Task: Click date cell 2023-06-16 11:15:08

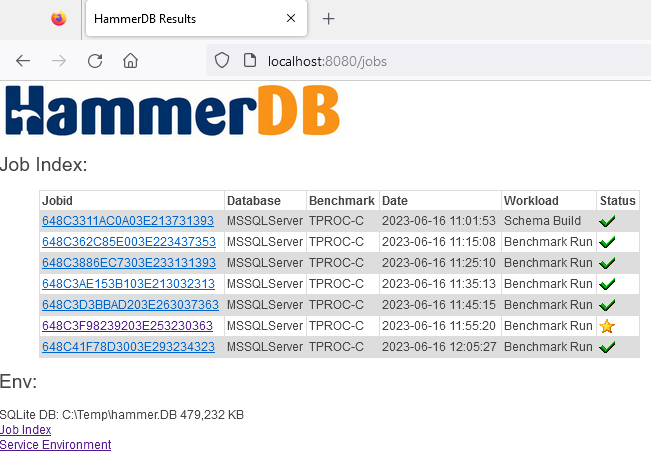Action: click(x=439, y=242)
